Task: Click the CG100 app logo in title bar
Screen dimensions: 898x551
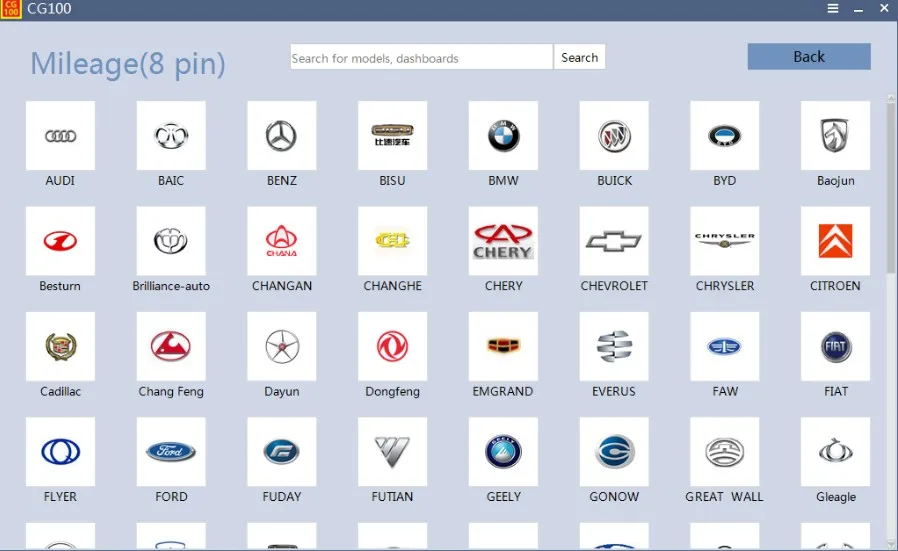Action: click(x=10, y=9)
